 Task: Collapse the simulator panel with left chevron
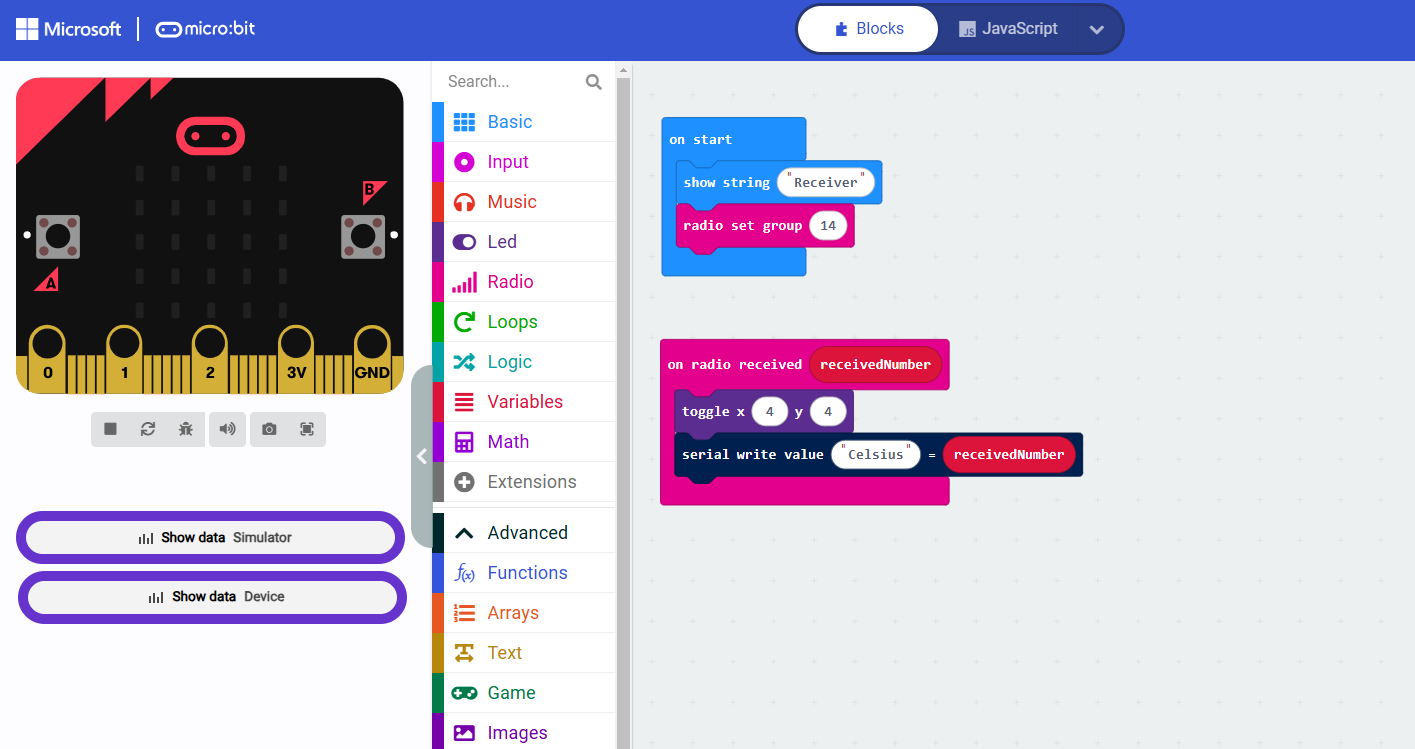click(421, 456)
